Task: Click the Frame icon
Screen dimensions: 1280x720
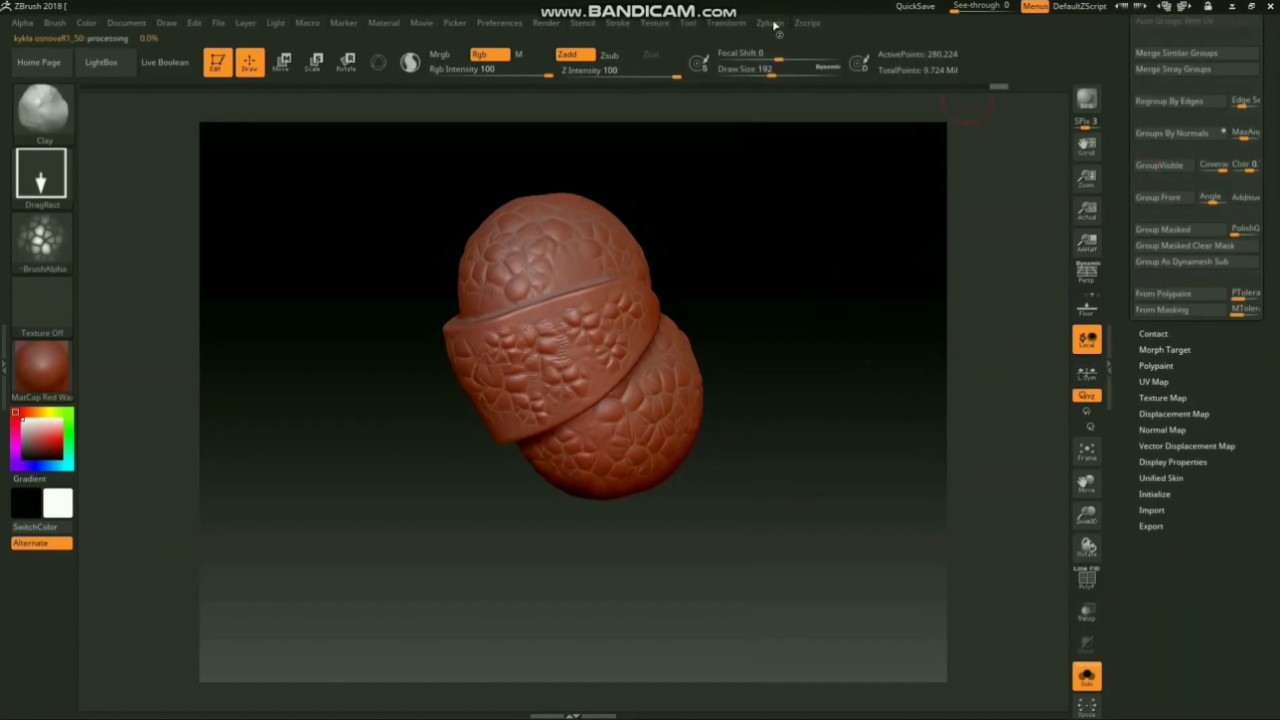Action: click(x=1087, y=451)
